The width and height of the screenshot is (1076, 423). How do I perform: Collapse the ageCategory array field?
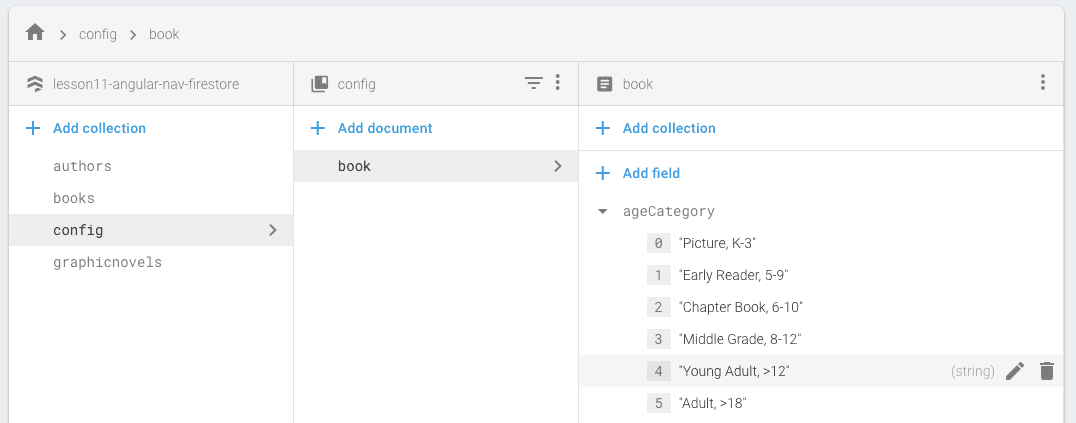[x=602, y=212]
